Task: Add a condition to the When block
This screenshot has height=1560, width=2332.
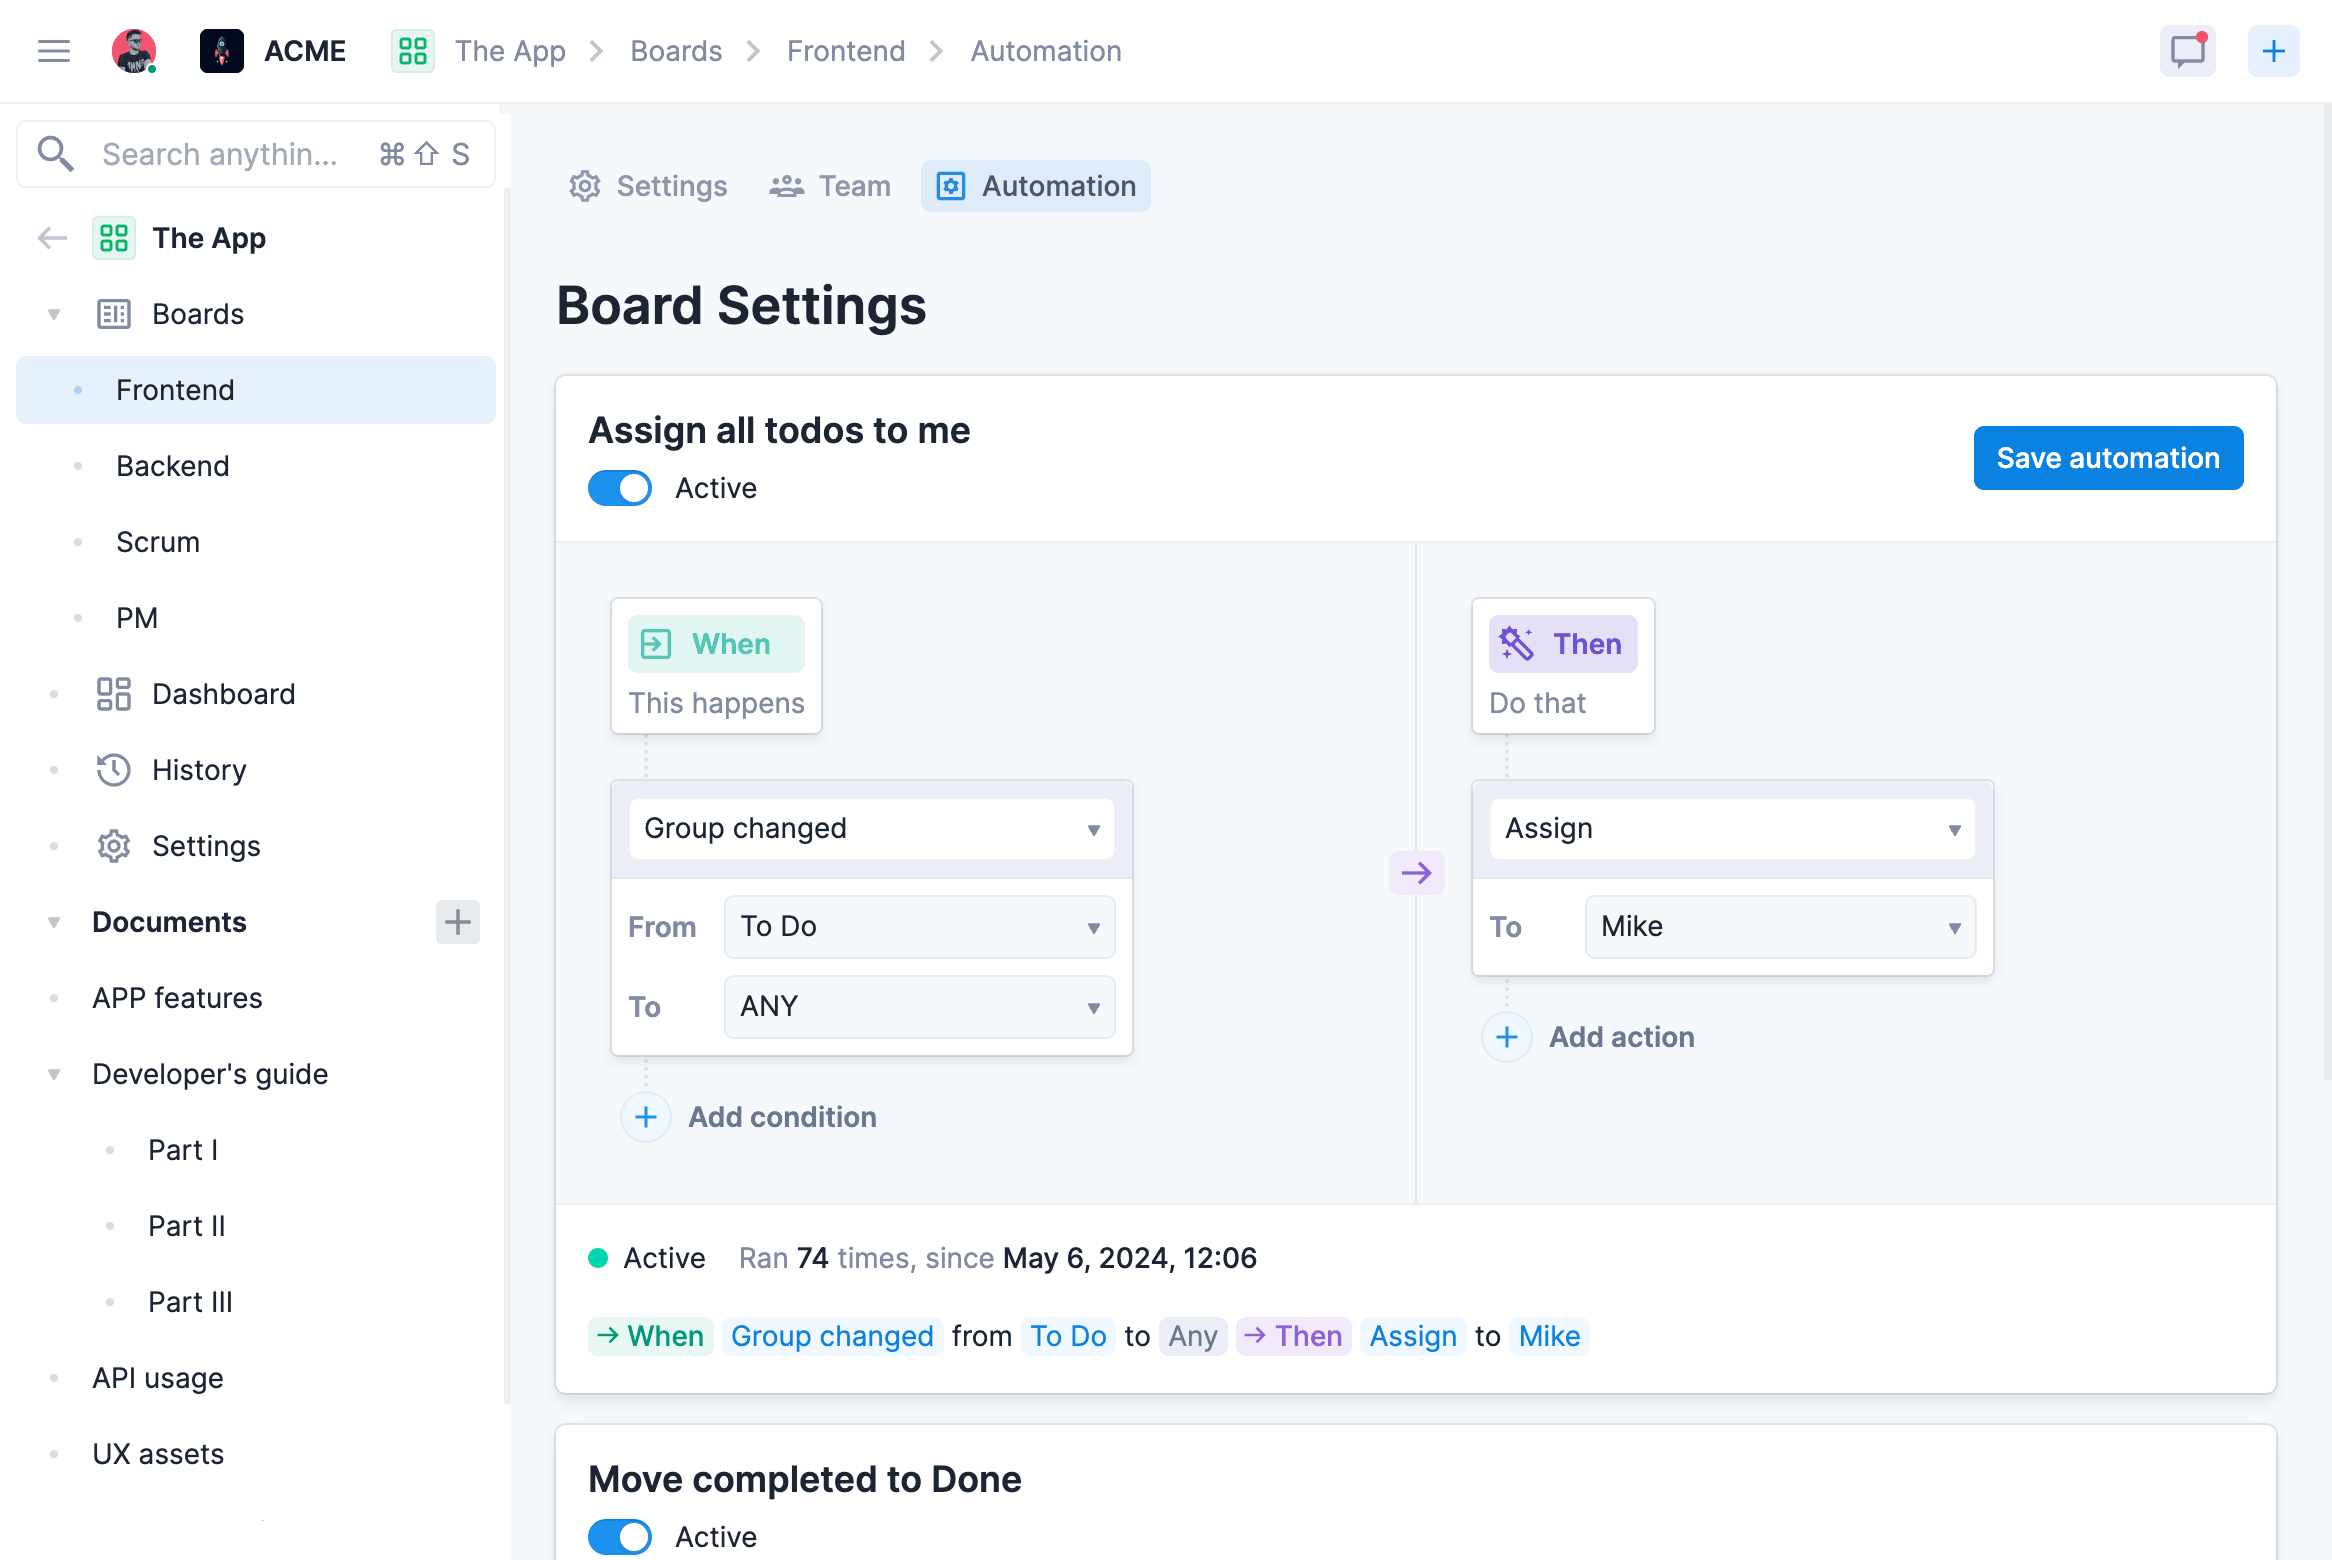Action: coord(750,1117)
